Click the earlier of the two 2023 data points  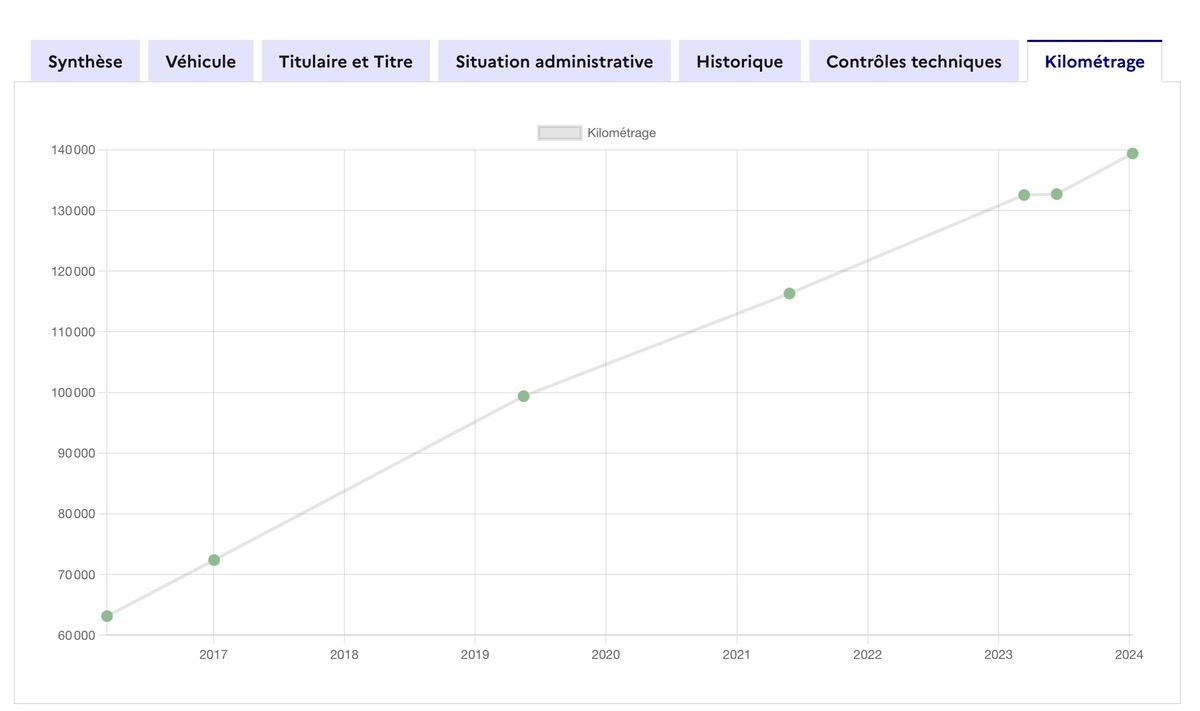coord(1024,195)
